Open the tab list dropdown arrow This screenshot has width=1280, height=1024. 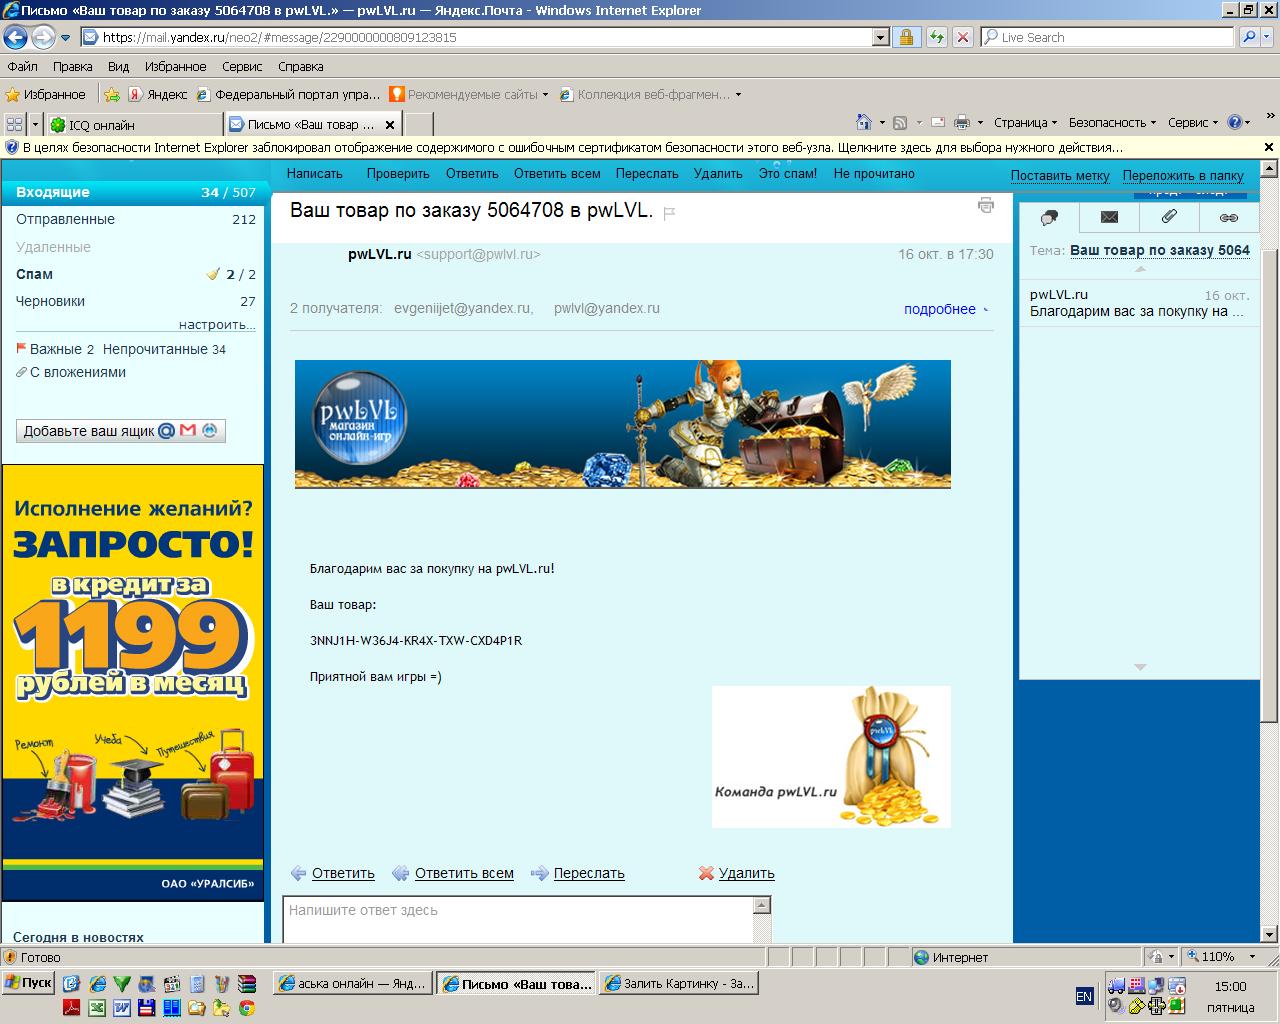(x=35, y=124)
